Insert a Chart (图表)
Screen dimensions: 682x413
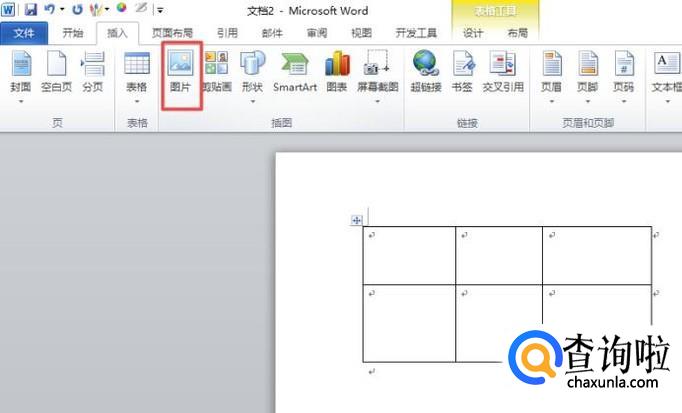click(x=337, y=72)
